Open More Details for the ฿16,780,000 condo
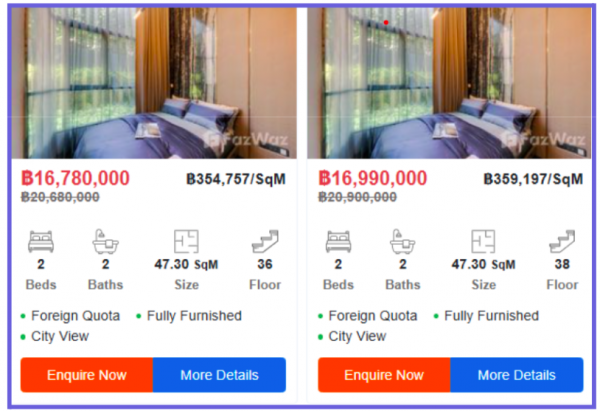The width and height of the screenshot is (600, 411). coord(219,375)
